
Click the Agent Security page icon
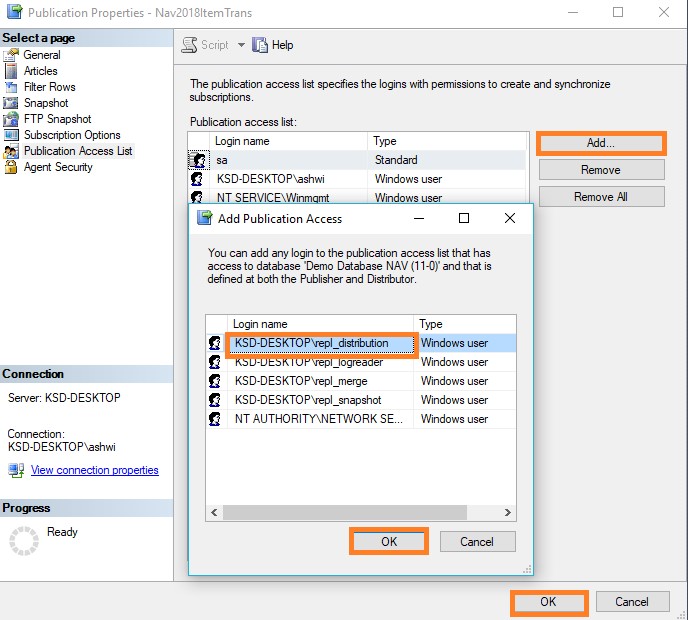11,167
